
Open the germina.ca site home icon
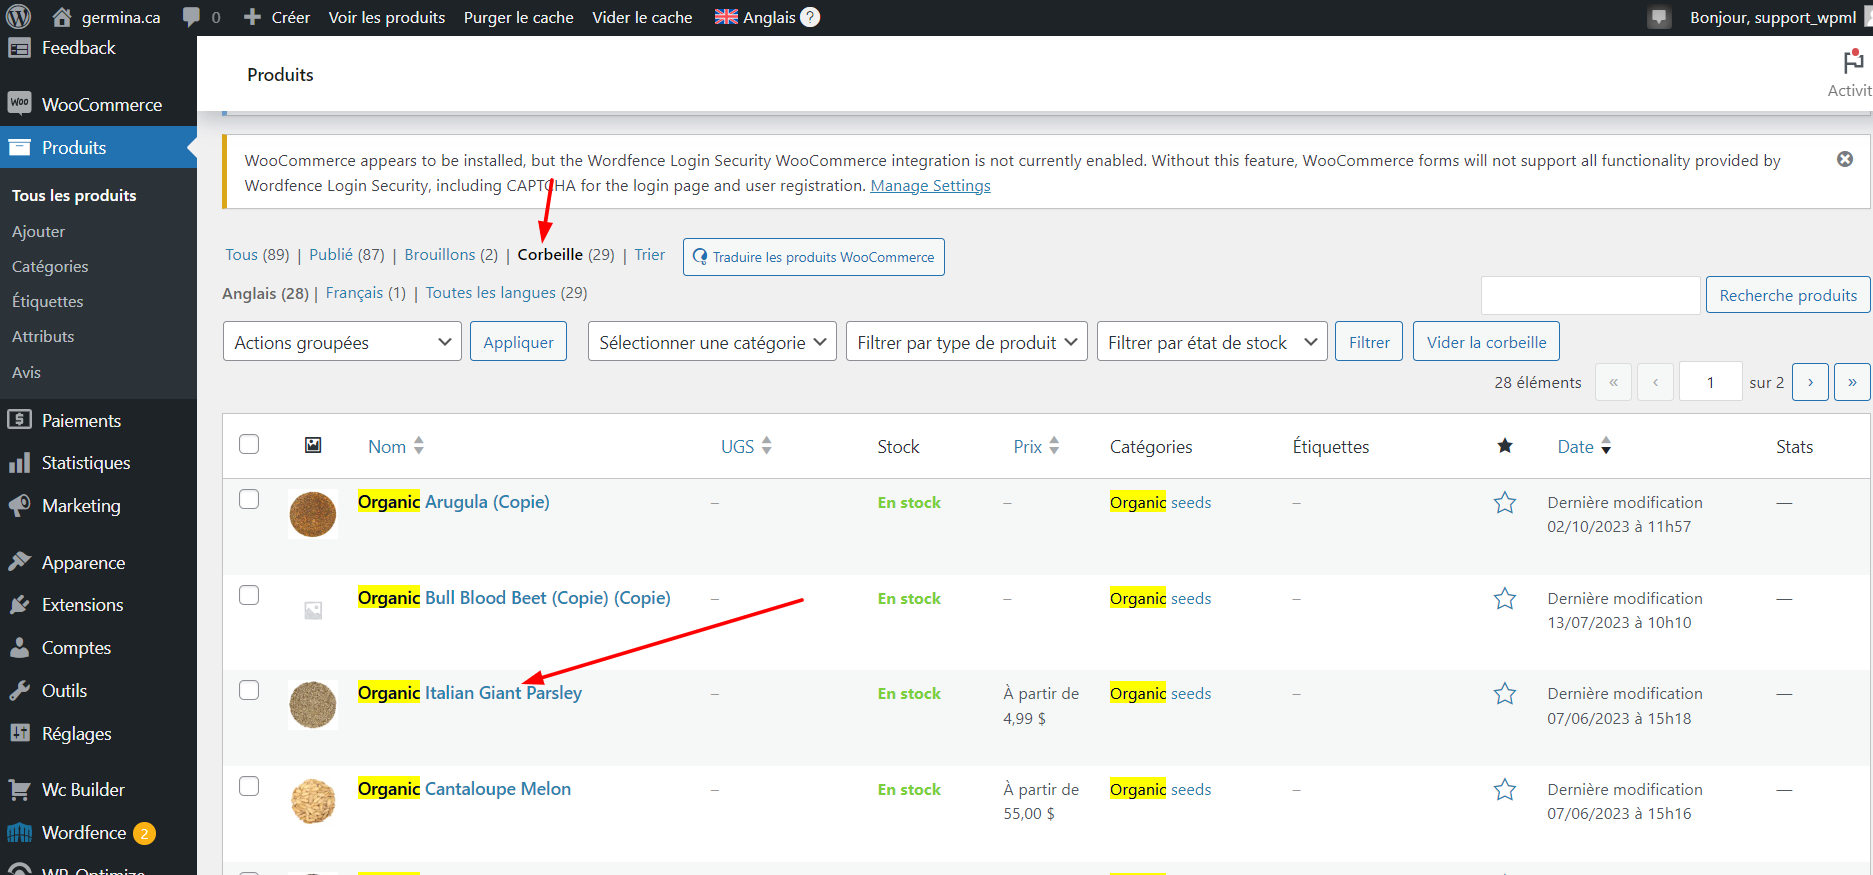[62, 17]
